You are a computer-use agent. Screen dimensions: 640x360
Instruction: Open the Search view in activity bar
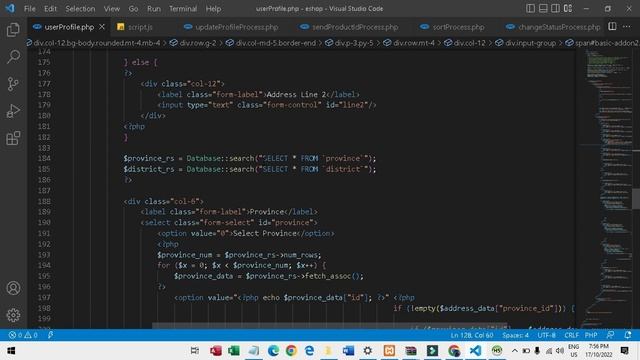pyautogui.click(x=13, y=57)
